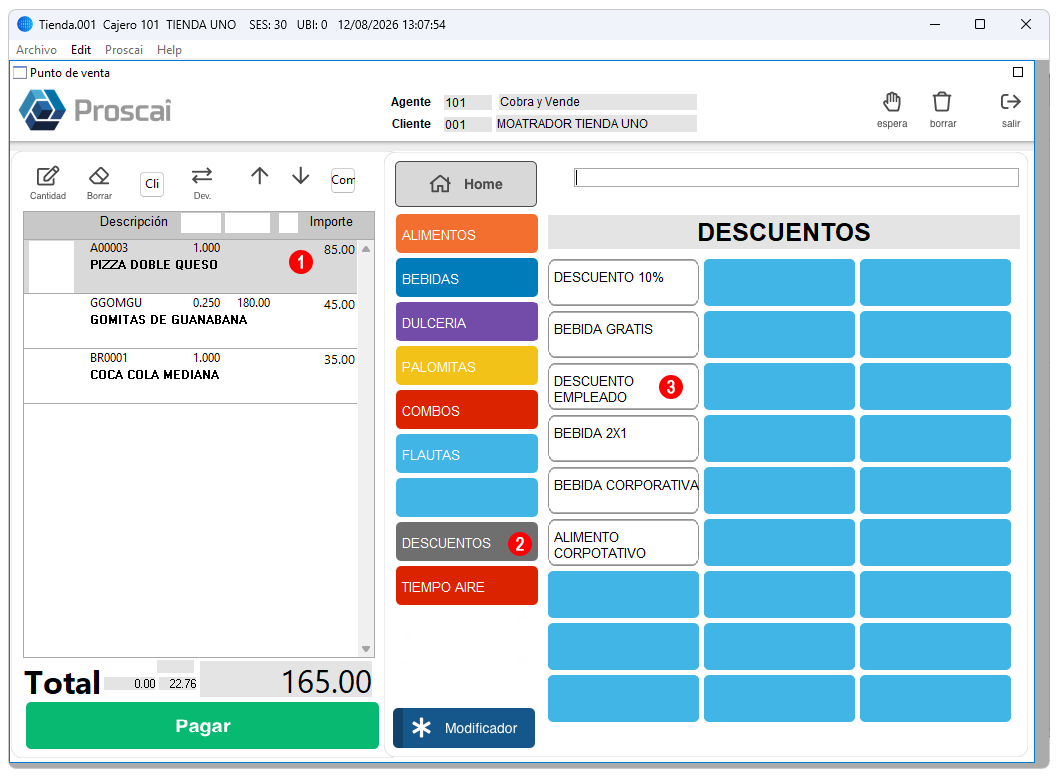Screen dimensions: 1058x776
Task: Open the Cli customer button
Action: (x=152, y=184)
